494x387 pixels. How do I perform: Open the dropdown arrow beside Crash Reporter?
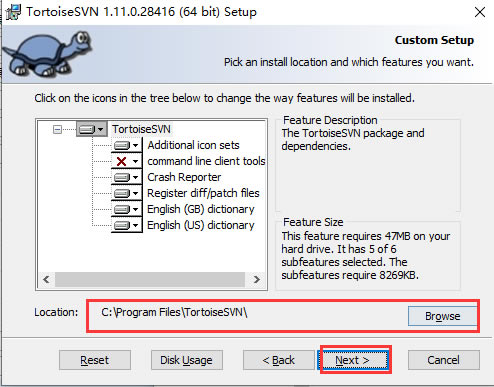click(x=135, y=177)
